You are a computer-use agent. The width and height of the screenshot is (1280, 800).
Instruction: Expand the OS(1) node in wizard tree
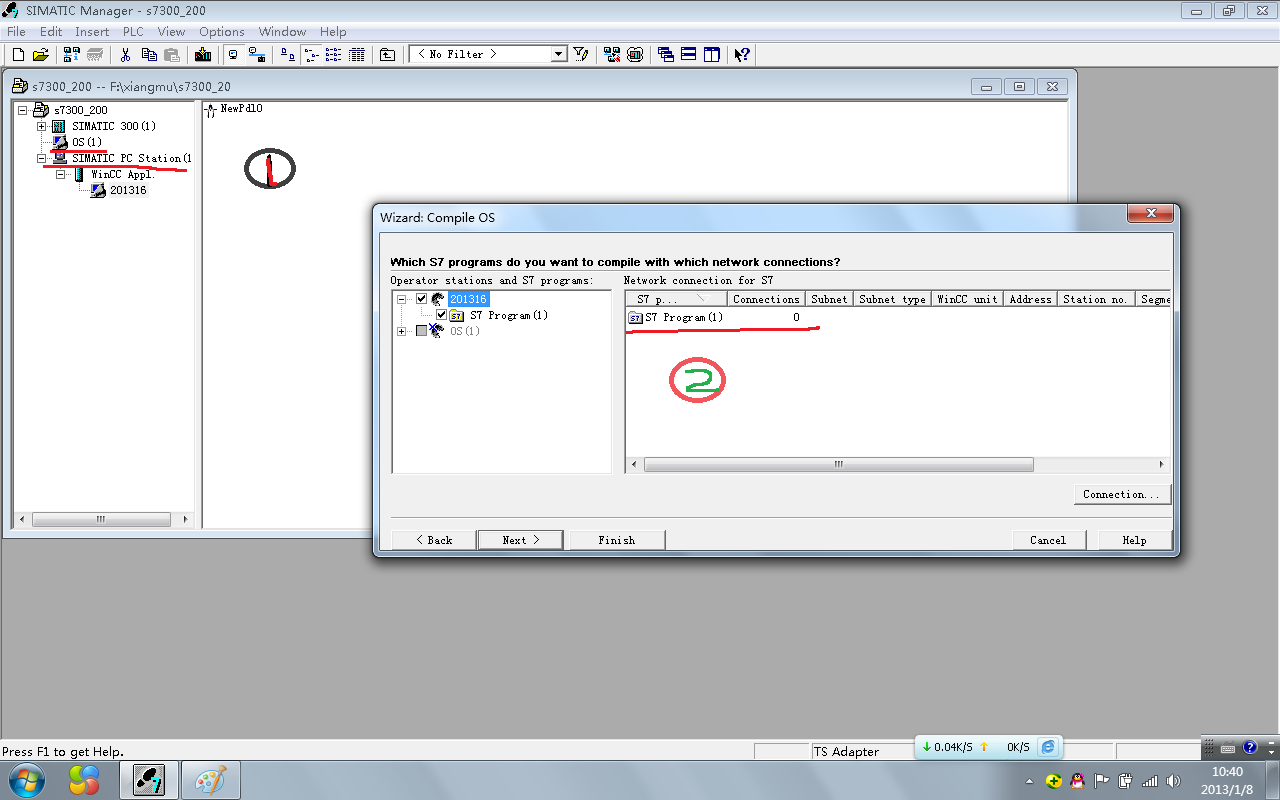[402, 331]
